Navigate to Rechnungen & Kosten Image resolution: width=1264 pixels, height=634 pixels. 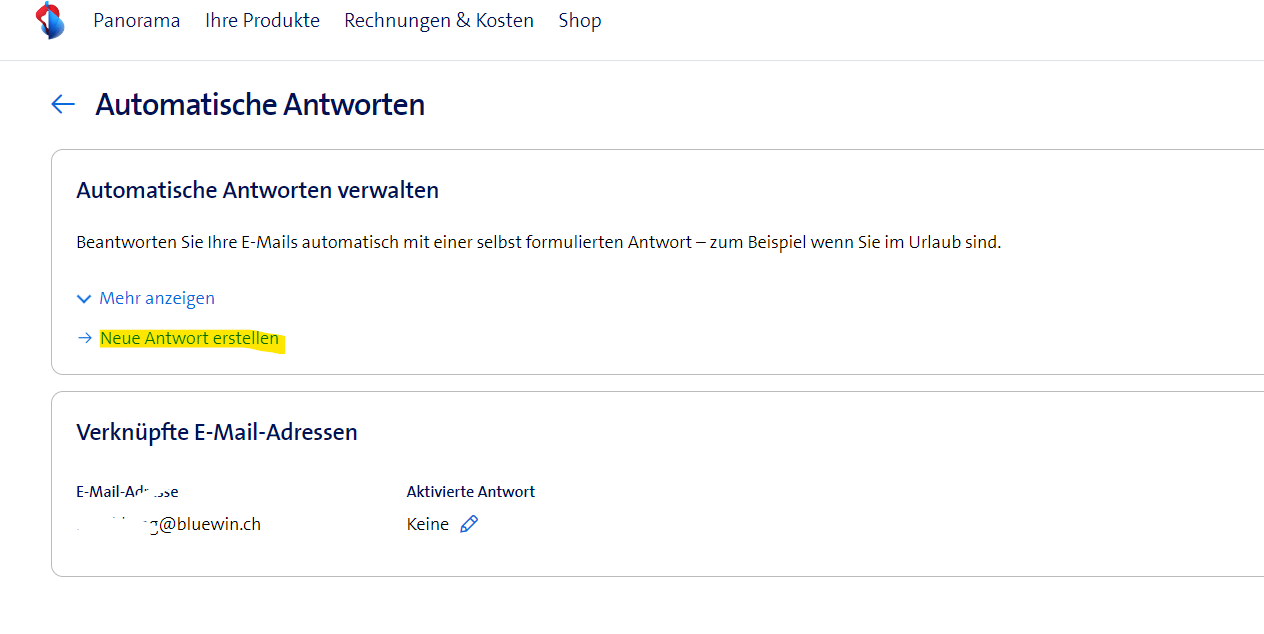pos(439,20)
